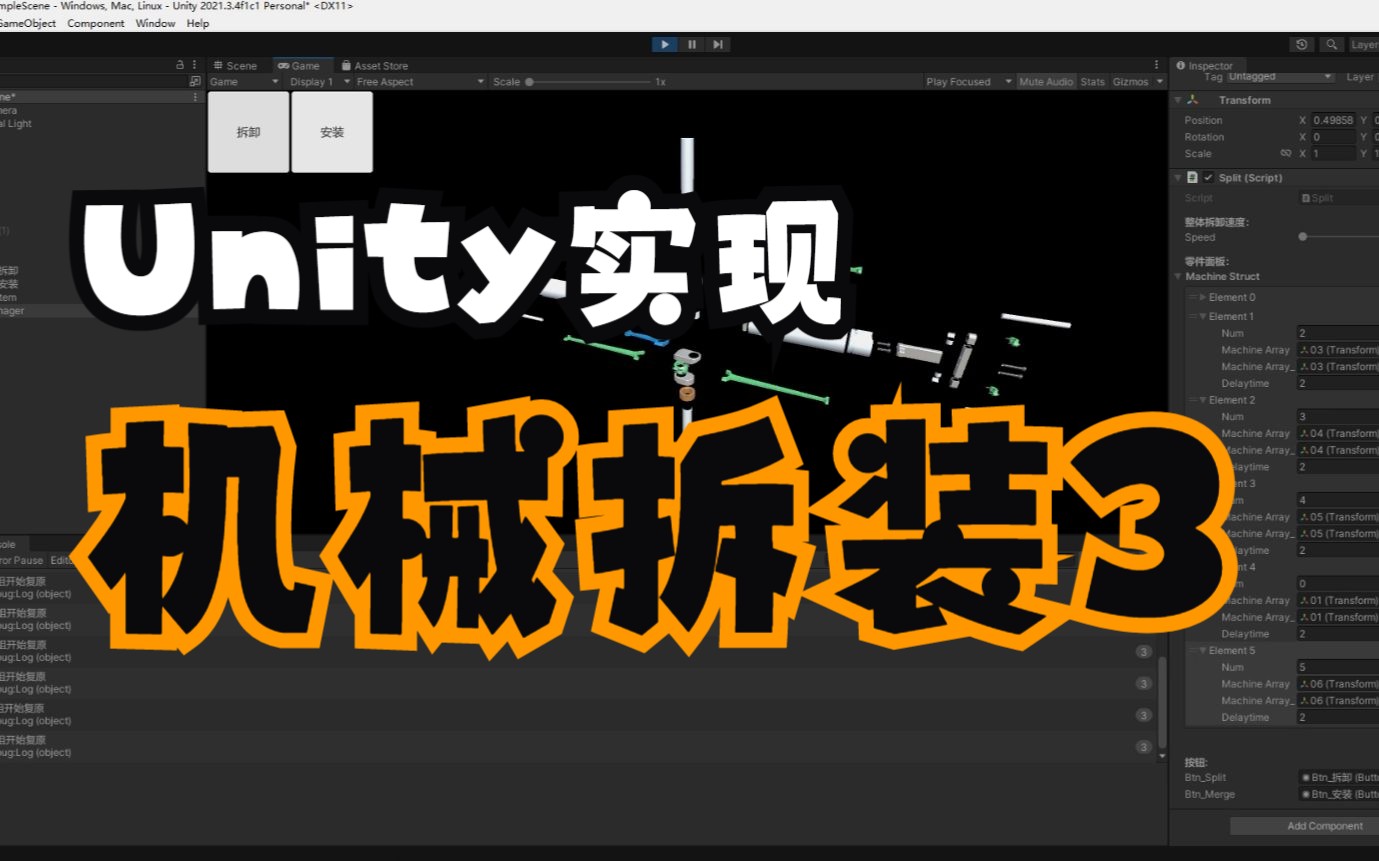Click the Hierarchy search-by-type icon
Image resolution: width=1379 pixels, height=861 pixels.
195,81
